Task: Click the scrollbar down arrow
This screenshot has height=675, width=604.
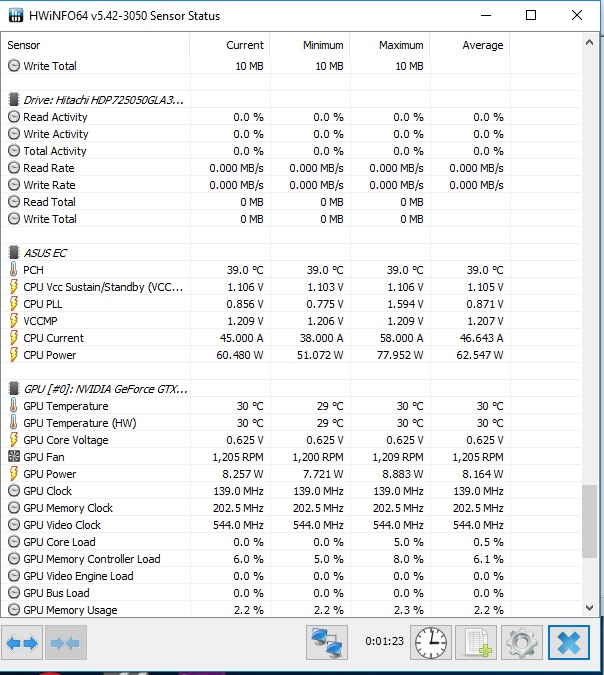Action: 588,608
